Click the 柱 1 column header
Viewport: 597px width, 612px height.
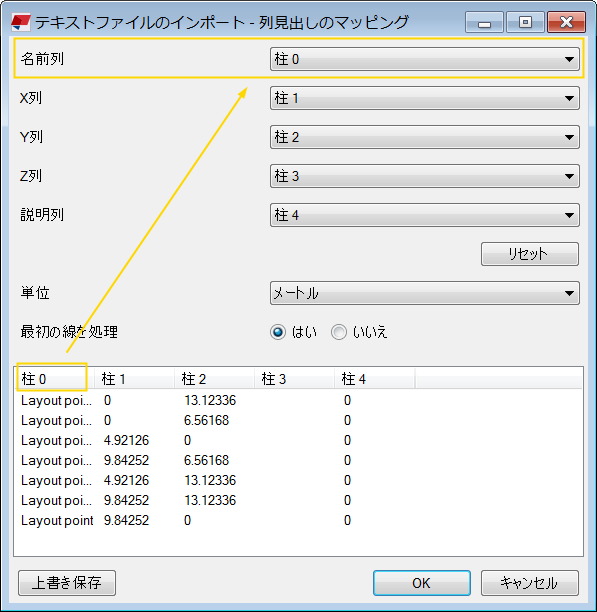tap(135, 379)
